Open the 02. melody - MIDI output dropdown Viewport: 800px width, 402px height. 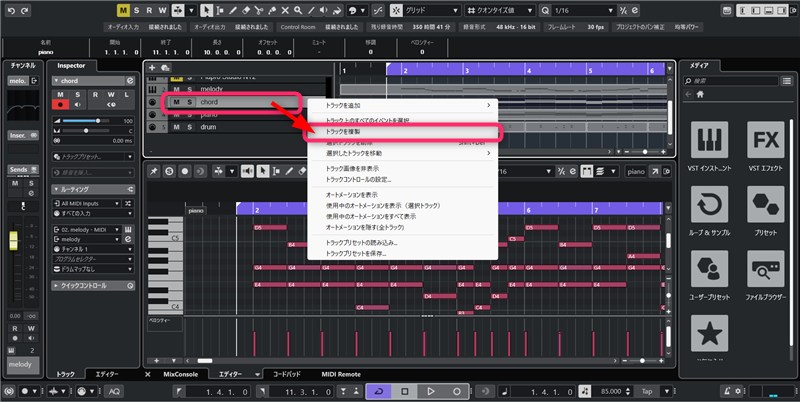(x=86, y=230)
